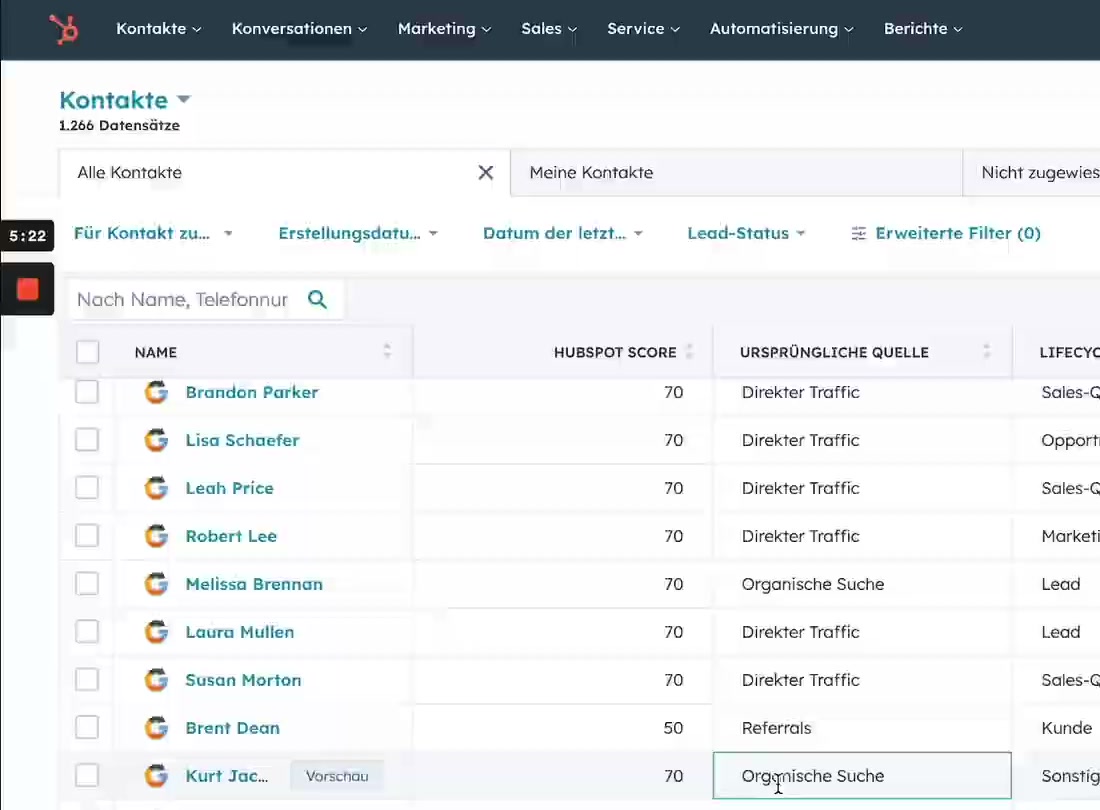1100x810 pixels.
Task: Open the Kontakte title dropdown arrow
Action: coord(184,99)
